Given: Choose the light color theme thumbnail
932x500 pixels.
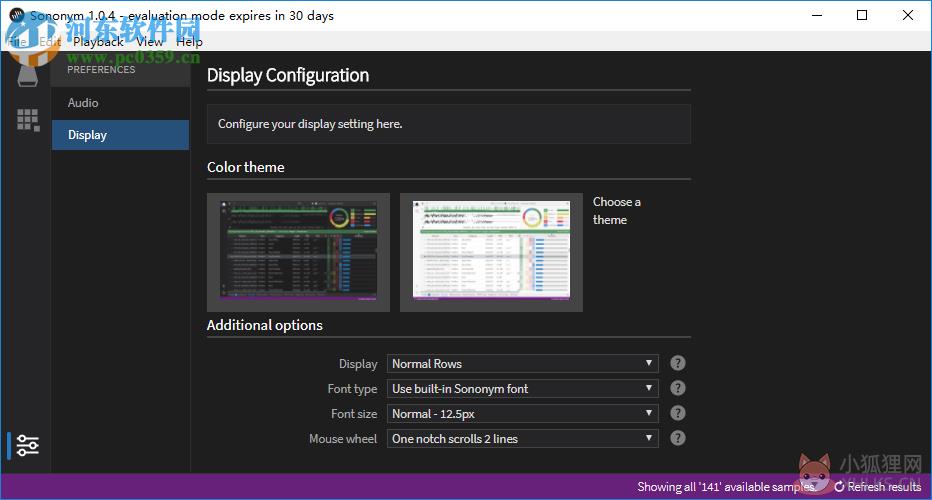Looking at the screenshot, I should pyautogui.click(x=492, y=252).
